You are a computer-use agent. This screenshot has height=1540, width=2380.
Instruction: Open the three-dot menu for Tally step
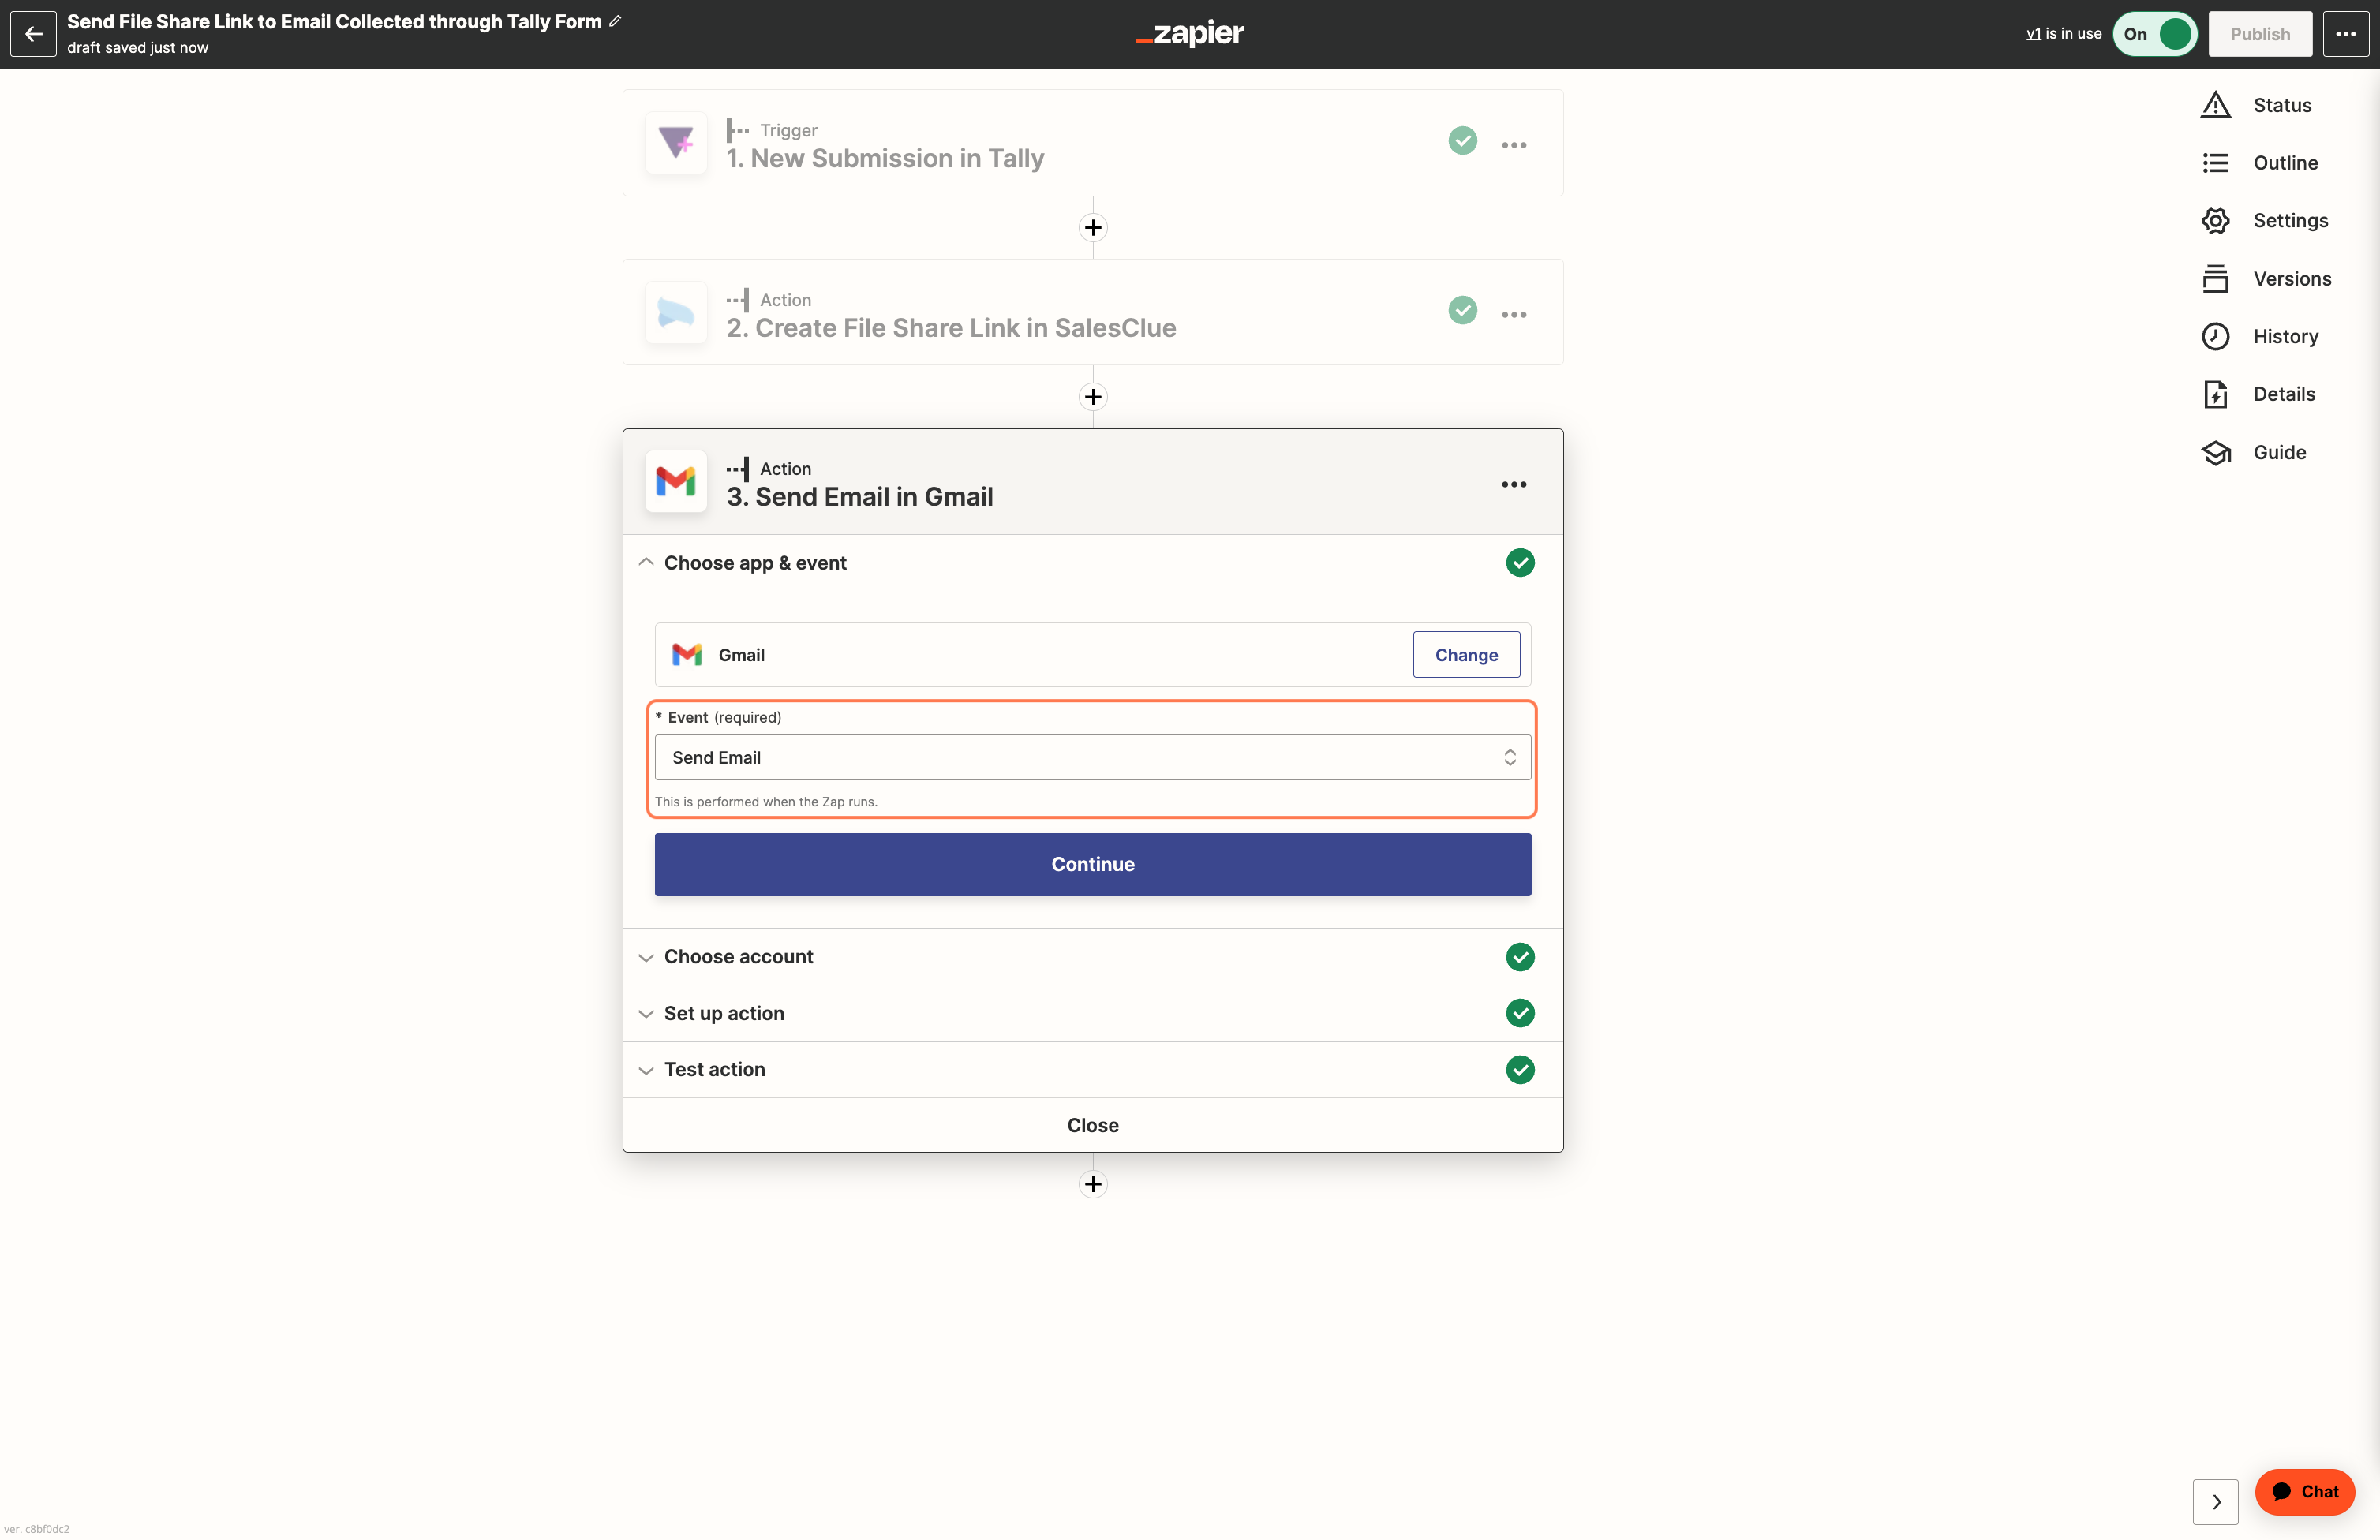coord(1514,145)
